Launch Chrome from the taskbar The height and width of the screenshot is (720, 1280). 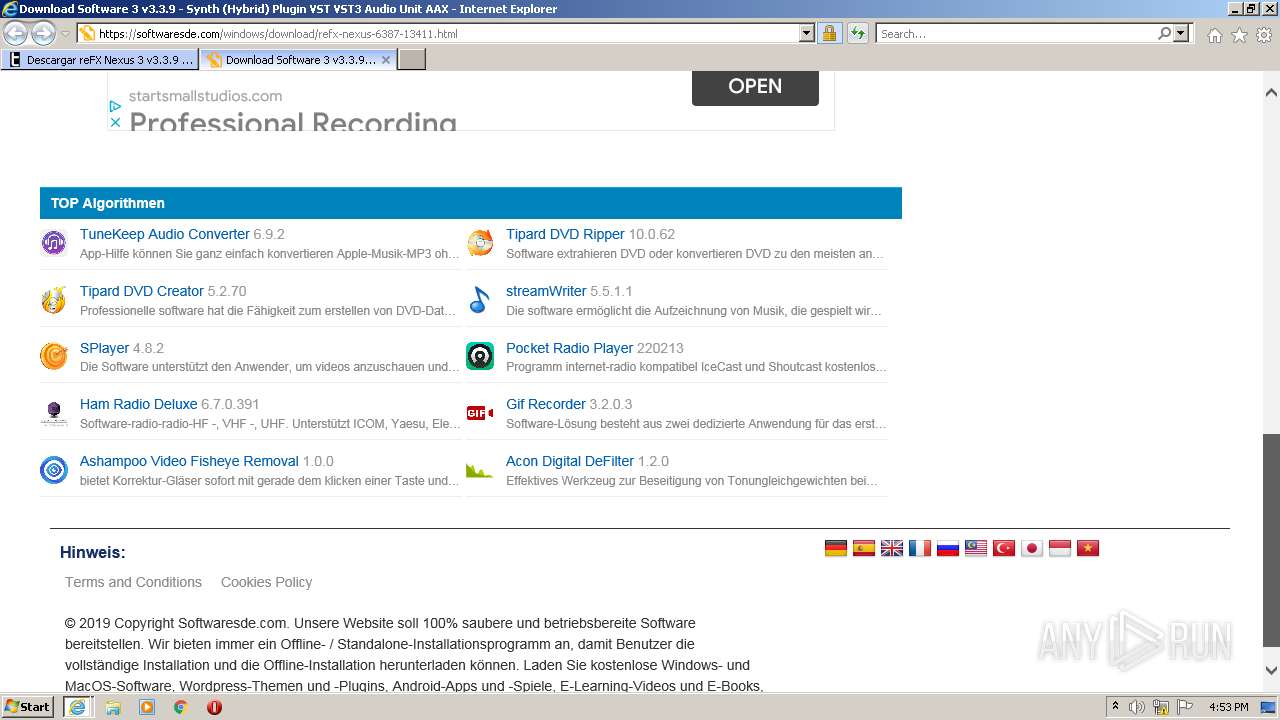pos(181,707)
